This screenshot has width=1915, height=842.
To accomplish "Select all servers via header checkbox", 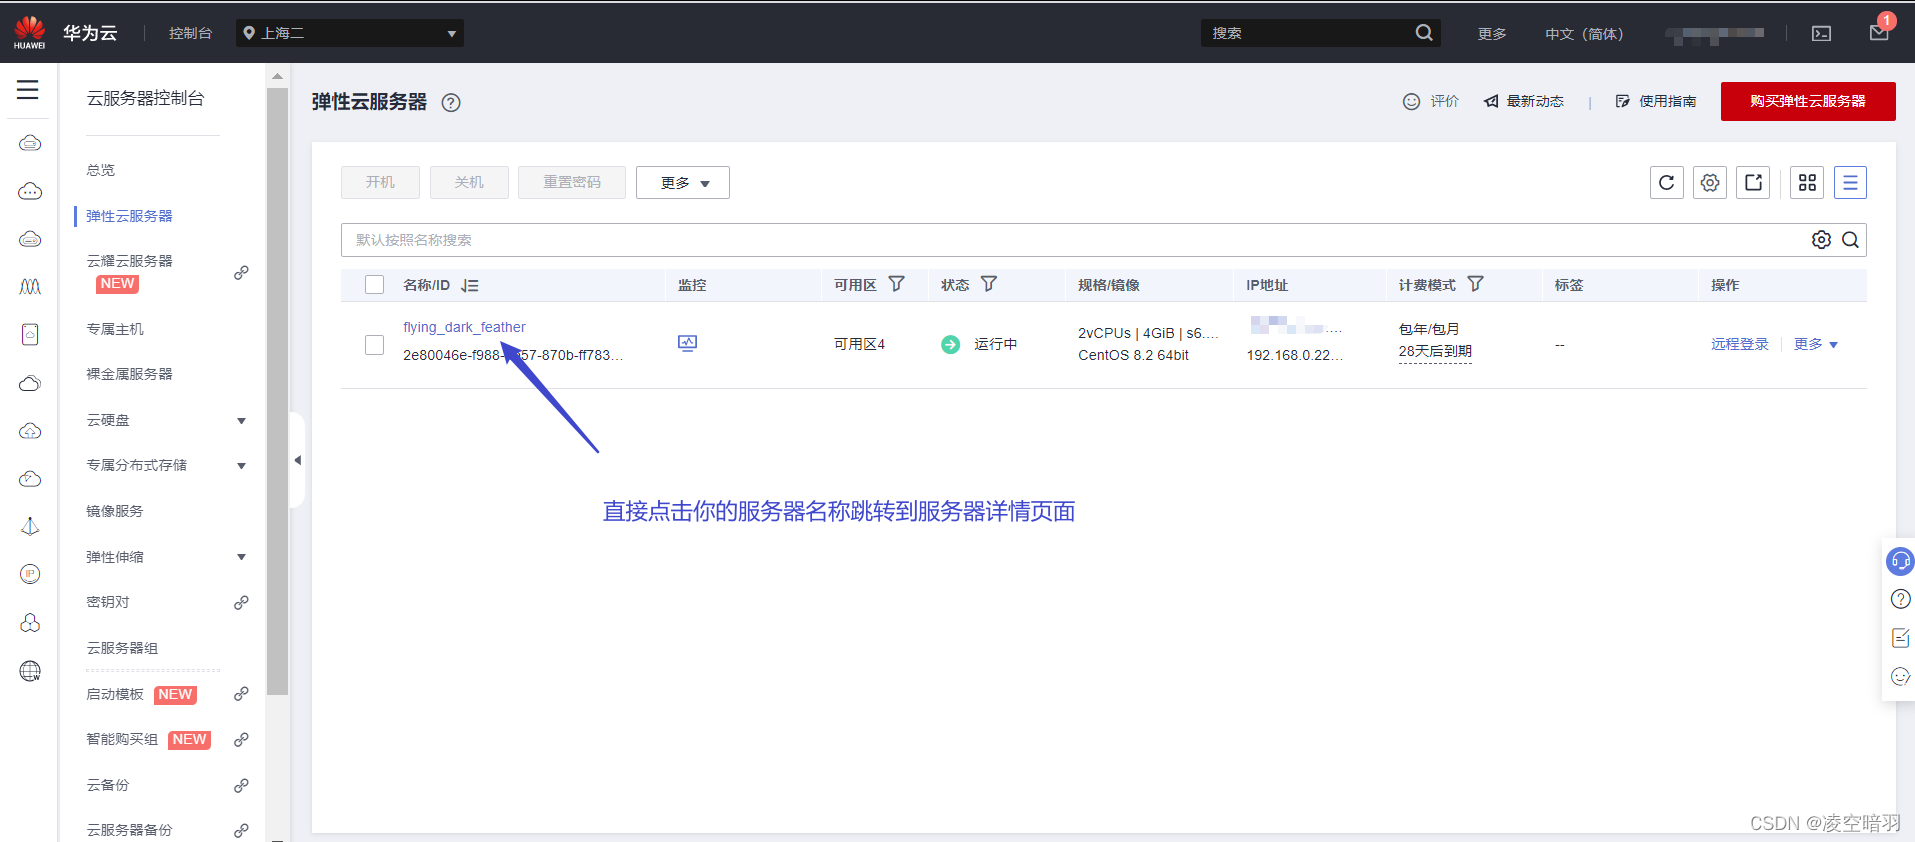I will [x=375, y=285].
